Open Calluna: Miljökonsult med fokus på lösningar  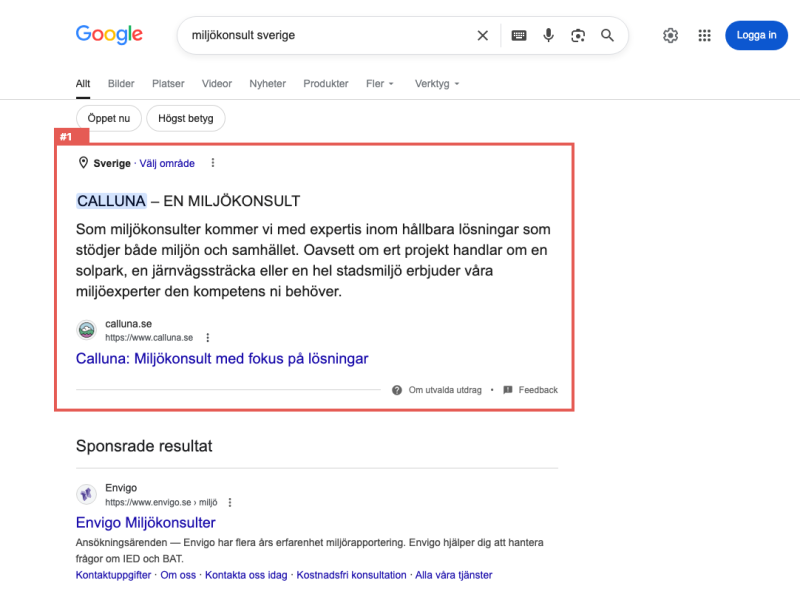coord(222,359)
